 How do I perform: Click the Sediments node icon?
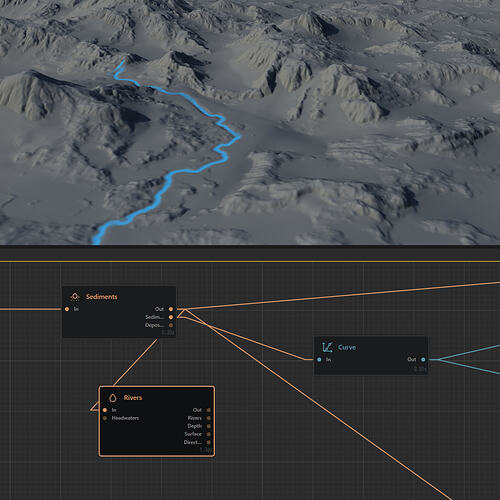pyautogui.click(x=75, y=296)
